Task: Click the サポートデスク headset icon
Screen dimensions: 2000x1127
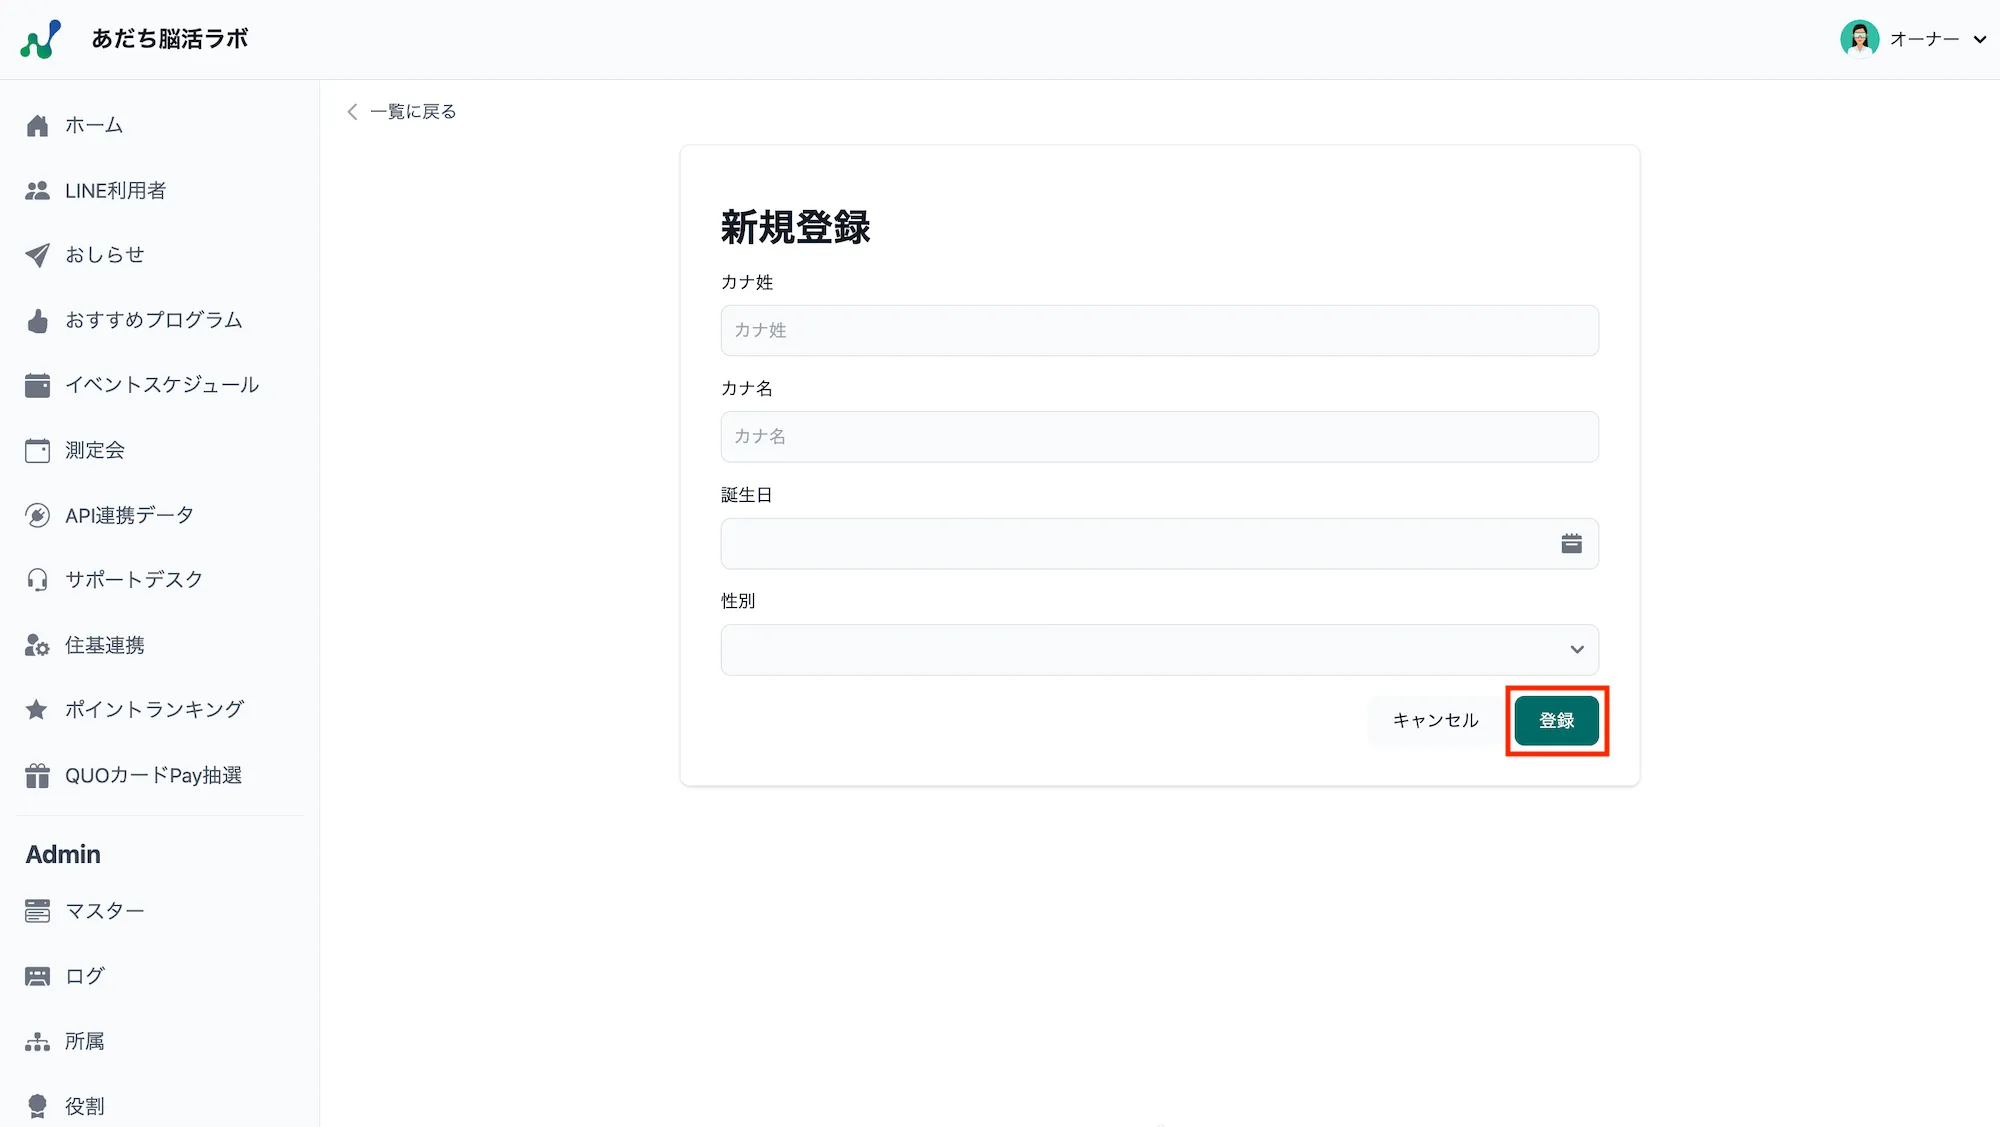Action: pyautogui.click(x=37, y=579)
